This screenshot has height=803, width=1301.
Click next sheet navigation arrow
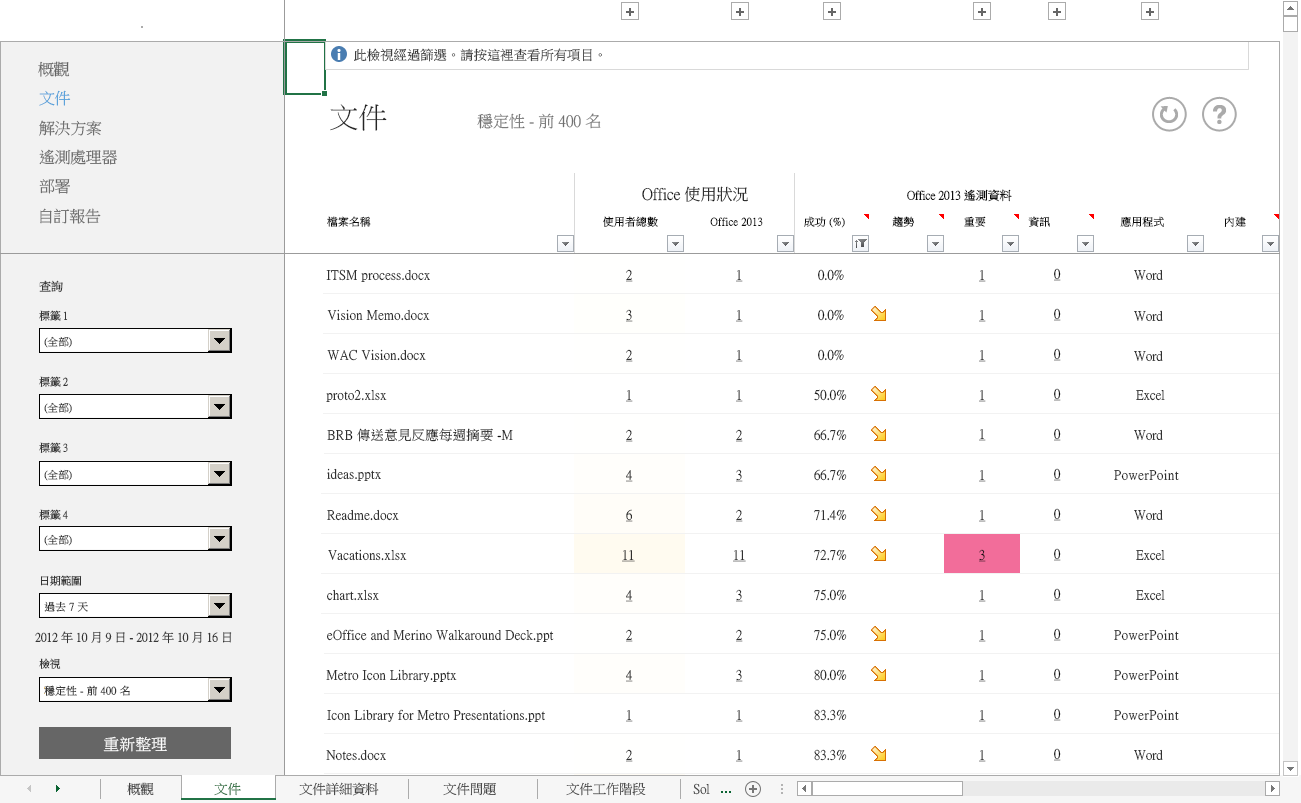pyautogui.click(x=57, y=789)
